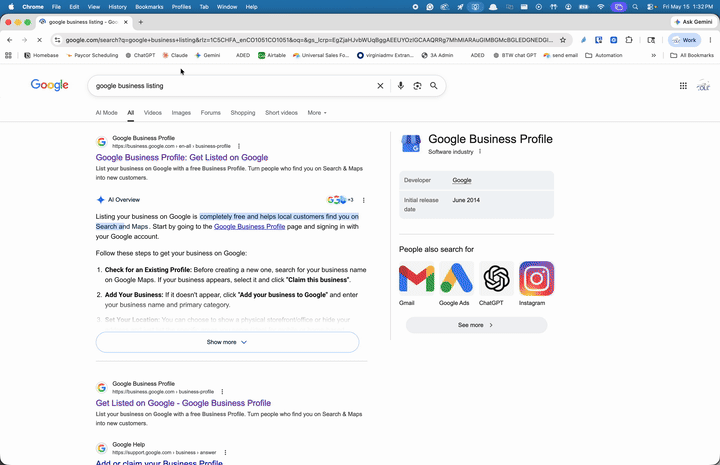Viewport: 720px width, 465px height.
Task: Open AI Overview three-dot options
Action: click(x=364, y=200)
